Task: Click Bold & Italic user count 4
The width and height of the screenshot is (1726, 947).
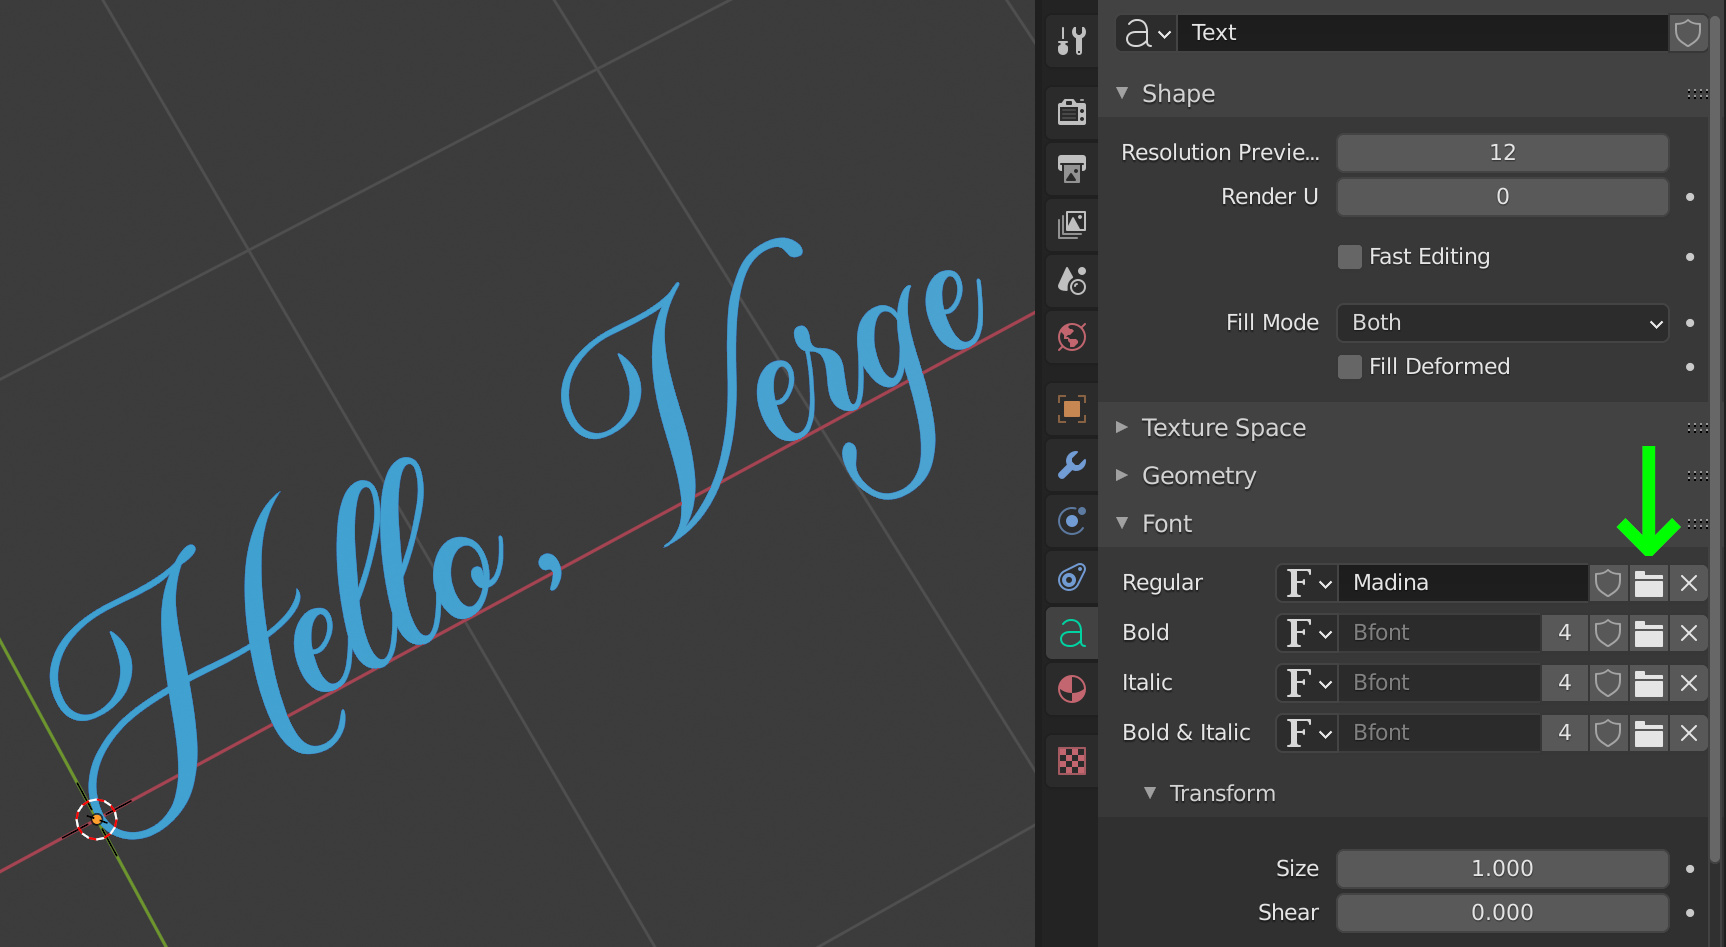Action: coord(1565,733)
